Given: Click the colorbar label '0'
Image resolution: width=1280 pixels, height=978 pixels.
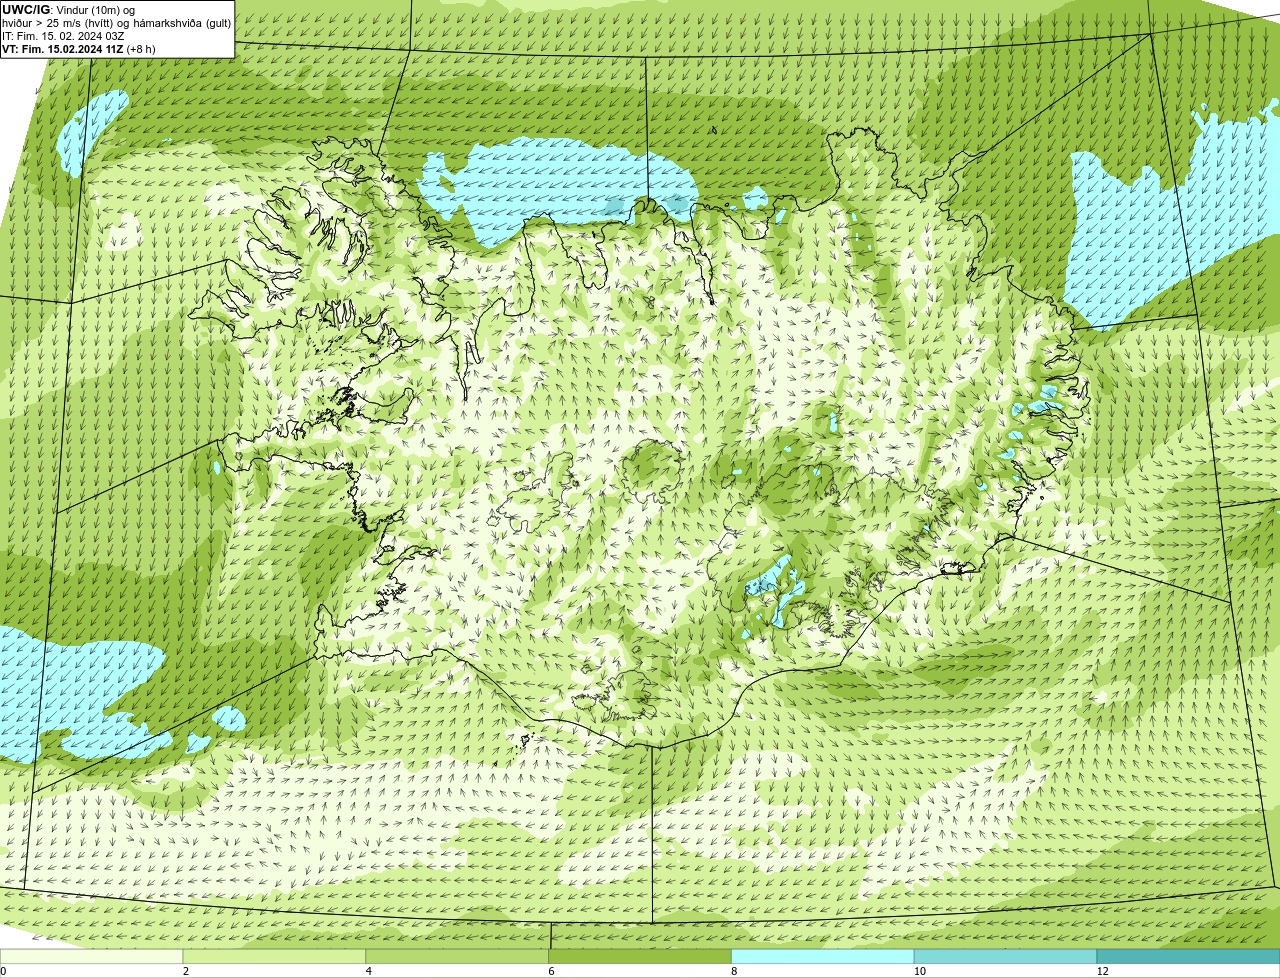Looking at the screenshot, I should tap(3, 971).
